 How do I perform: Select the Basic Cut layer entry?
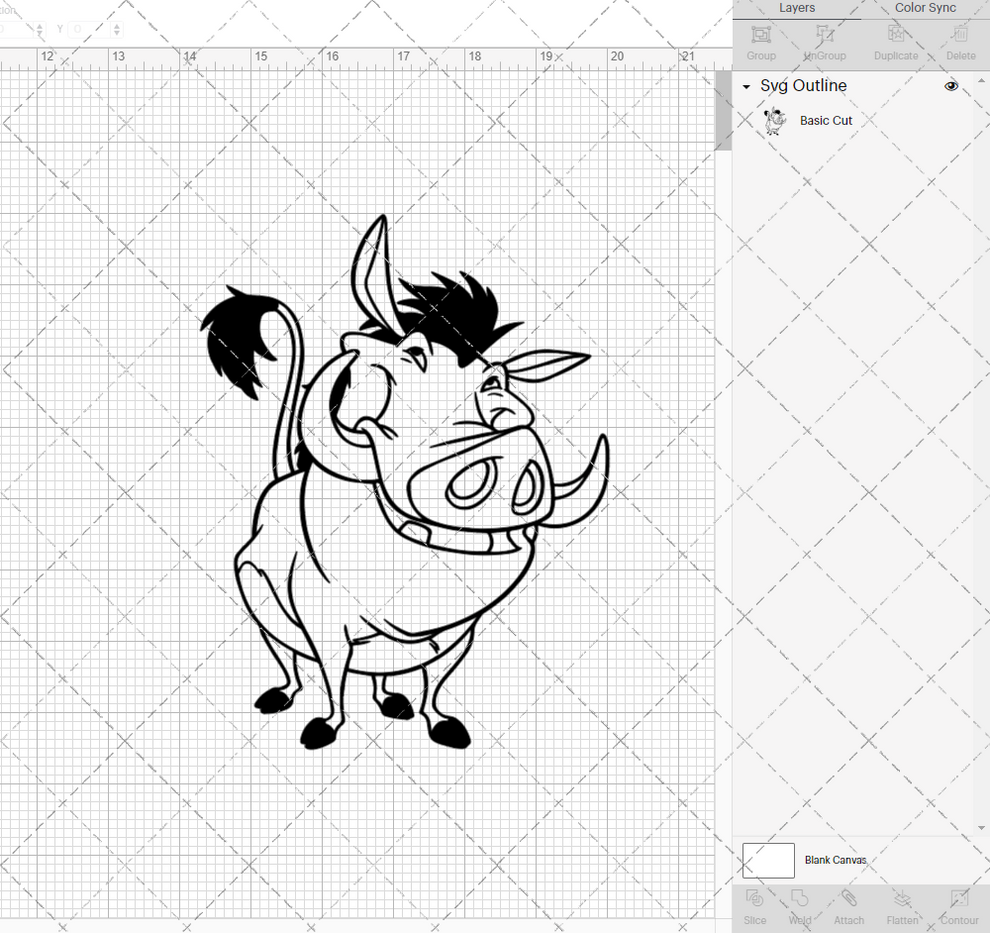826,120
